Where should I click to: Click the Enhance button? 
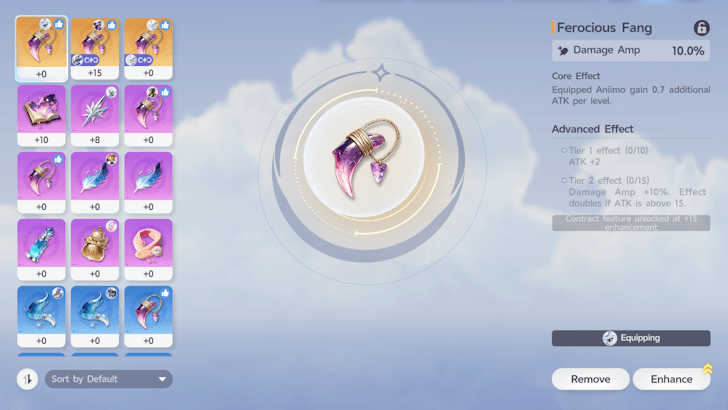point(671,379)
